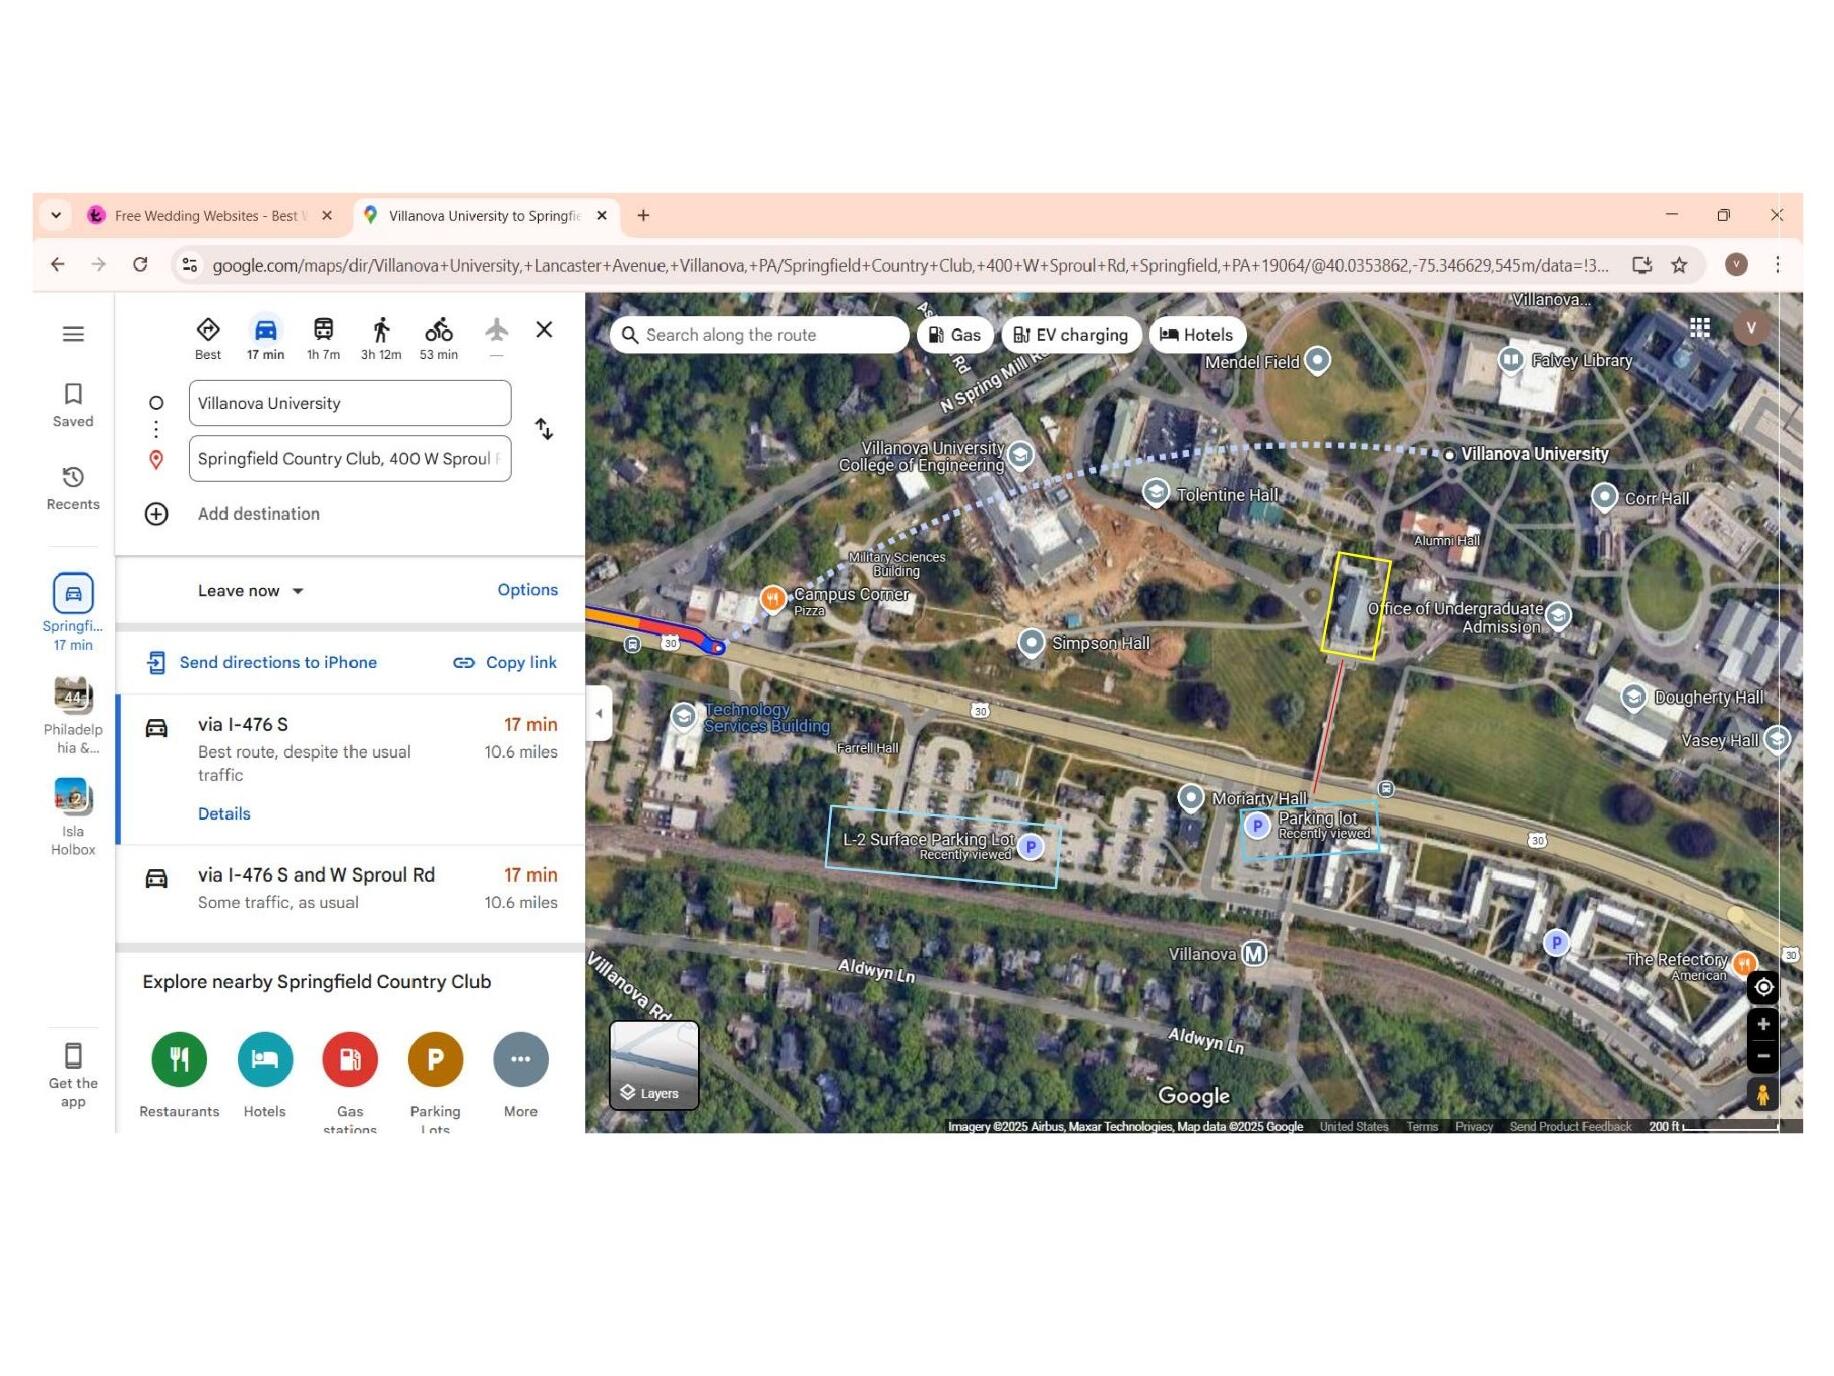The image size is (1834, 1376).
Task: View site information icon in address bar
Action: (189, 265)
